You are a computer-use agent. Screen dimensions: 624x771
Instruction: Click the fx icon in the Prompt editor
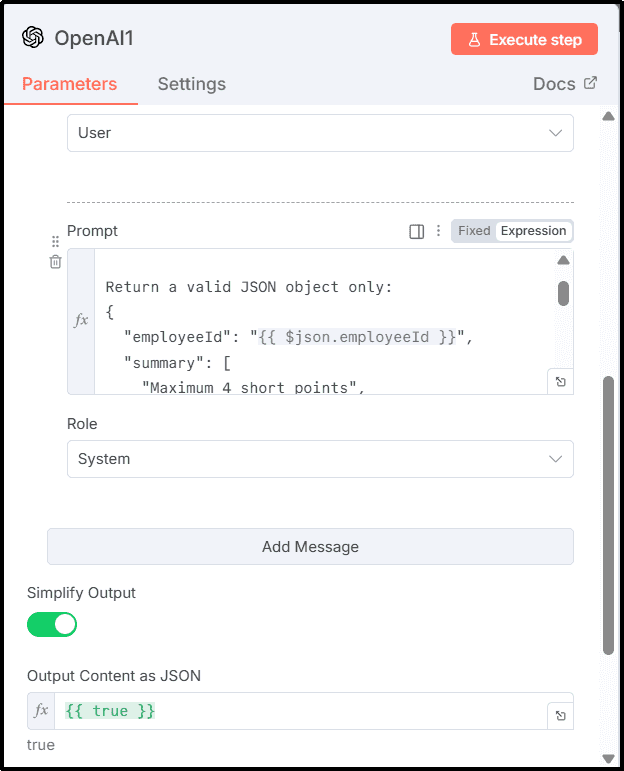point(81,320)
